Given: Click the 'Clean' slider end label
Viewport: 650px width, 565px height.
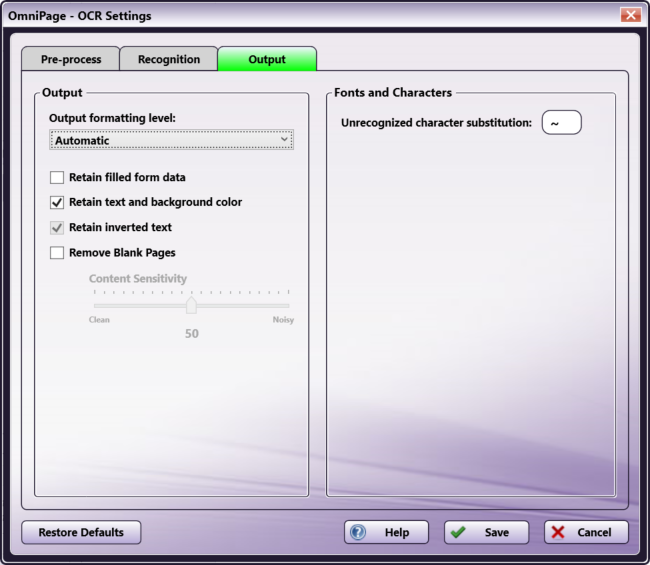Looking at the screenshot, I should pos(99,320).
